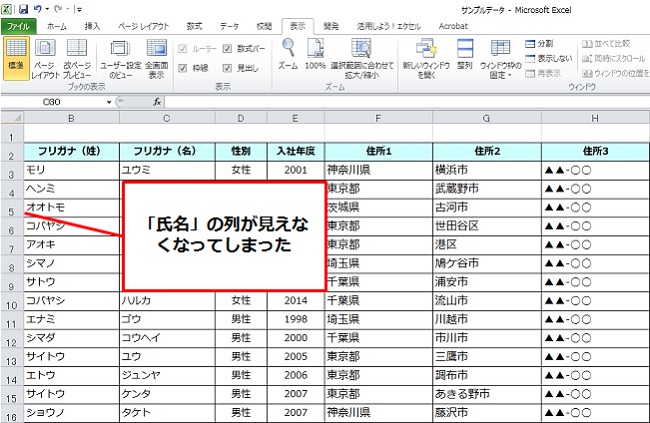
Task: Open ウィンドウ枠の固定 freeze panes menu
Action: (x=500, y=58)
